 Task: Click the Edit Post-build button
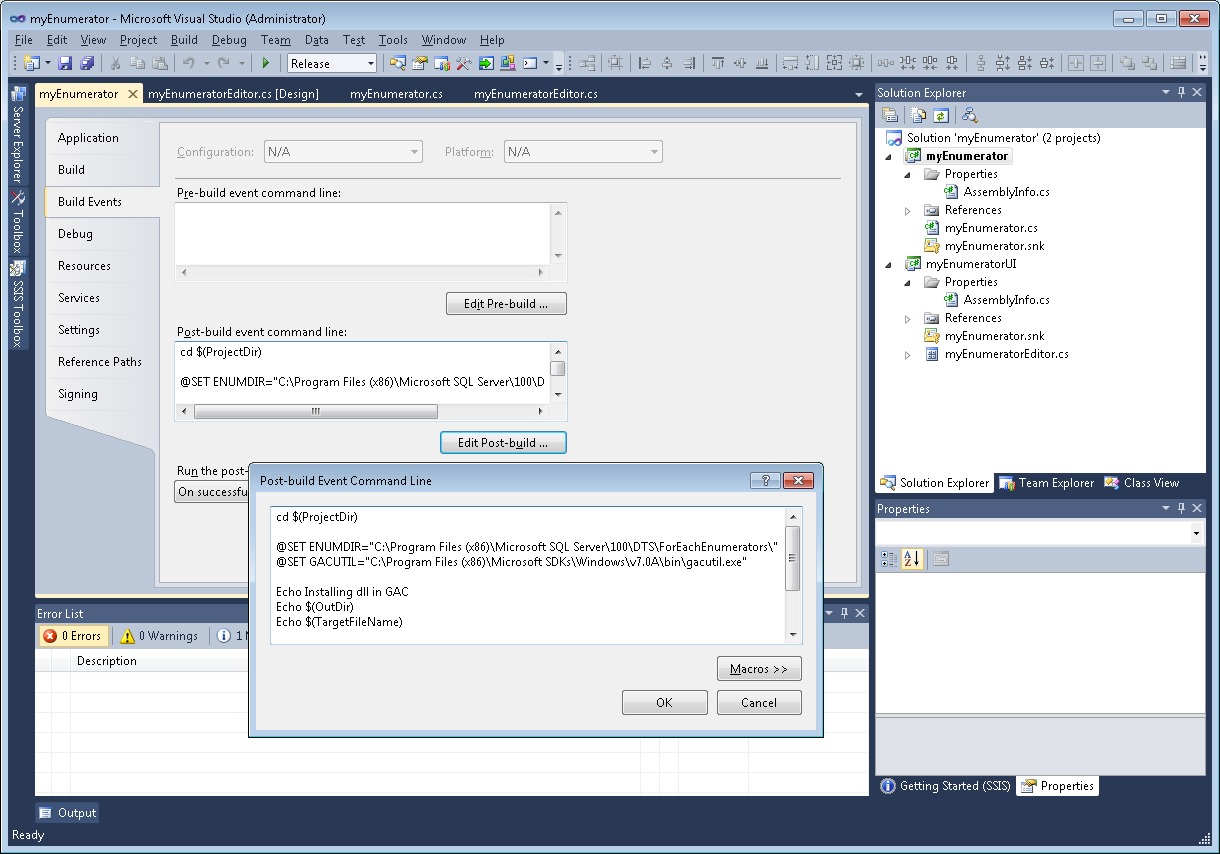[503, 442]
